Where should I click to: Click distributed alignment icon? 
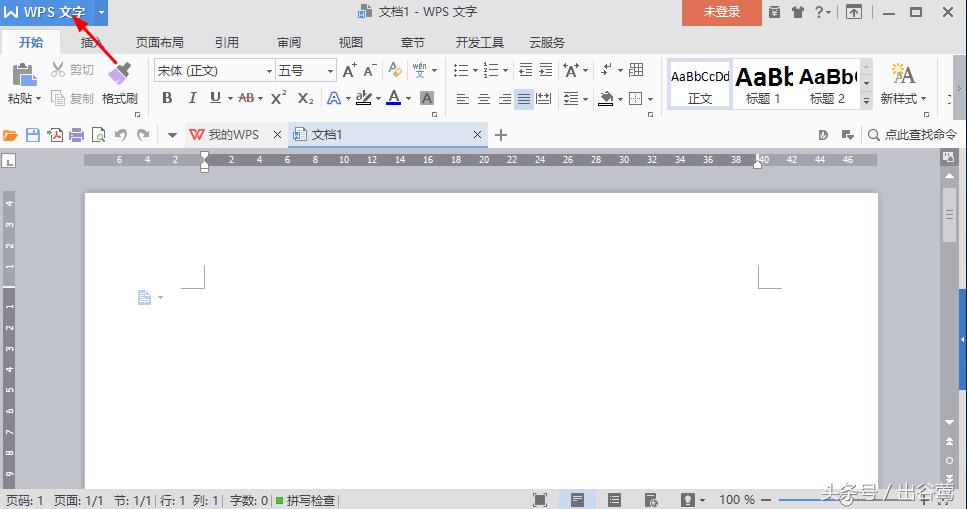click(544, 99)
